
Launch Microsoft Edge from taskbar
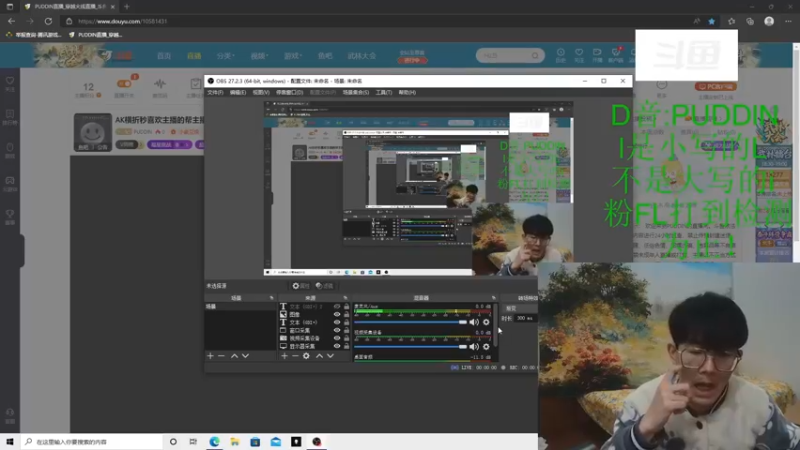(x=214, y=442)
